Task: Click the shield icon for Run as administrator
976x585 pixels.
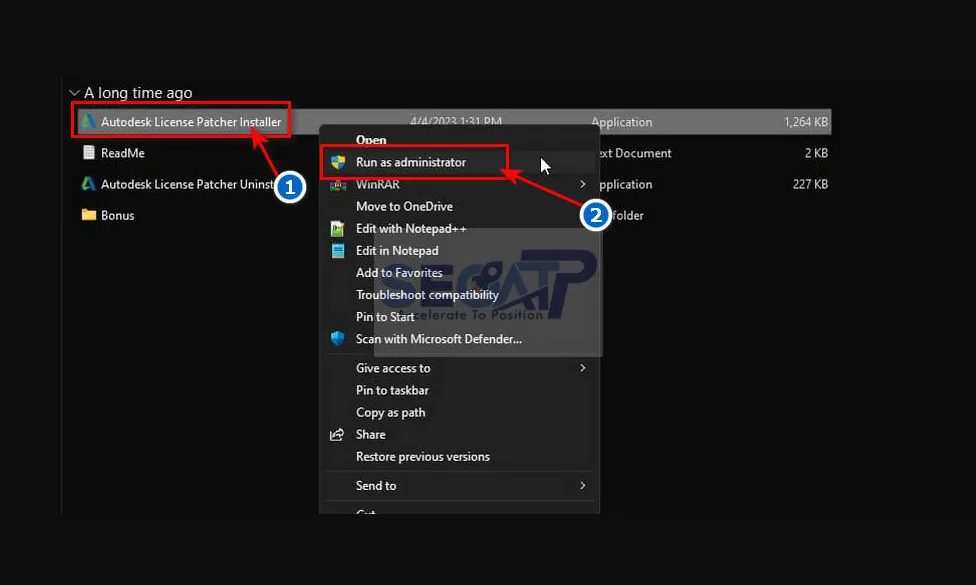Action: pos(338,162)
